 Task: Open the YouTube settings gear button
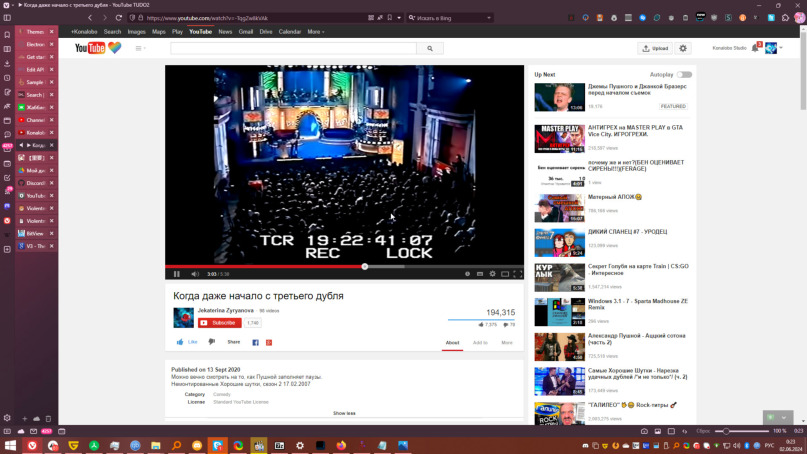coord(683,48)
